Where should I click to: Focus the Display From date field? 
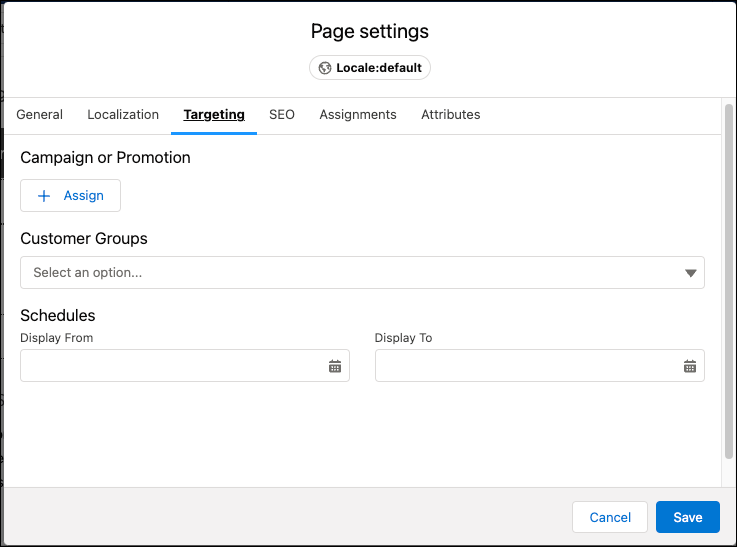point(185,366)
